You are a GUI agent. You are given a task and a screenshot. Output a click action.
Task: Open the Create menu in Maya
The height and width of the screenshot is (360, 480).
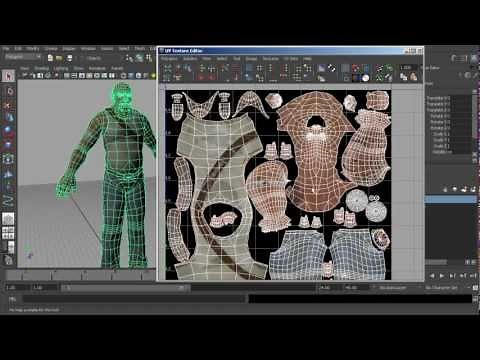[x=51, y=49]
